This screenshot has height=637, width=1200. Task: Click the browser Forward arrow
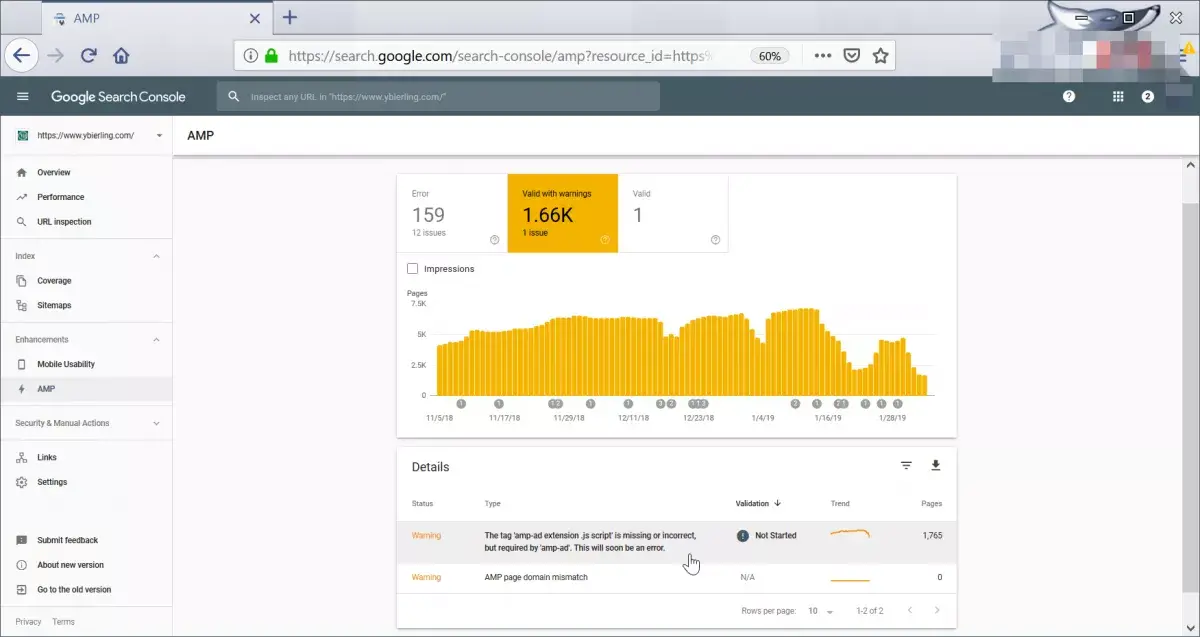(x=56, y=56)
